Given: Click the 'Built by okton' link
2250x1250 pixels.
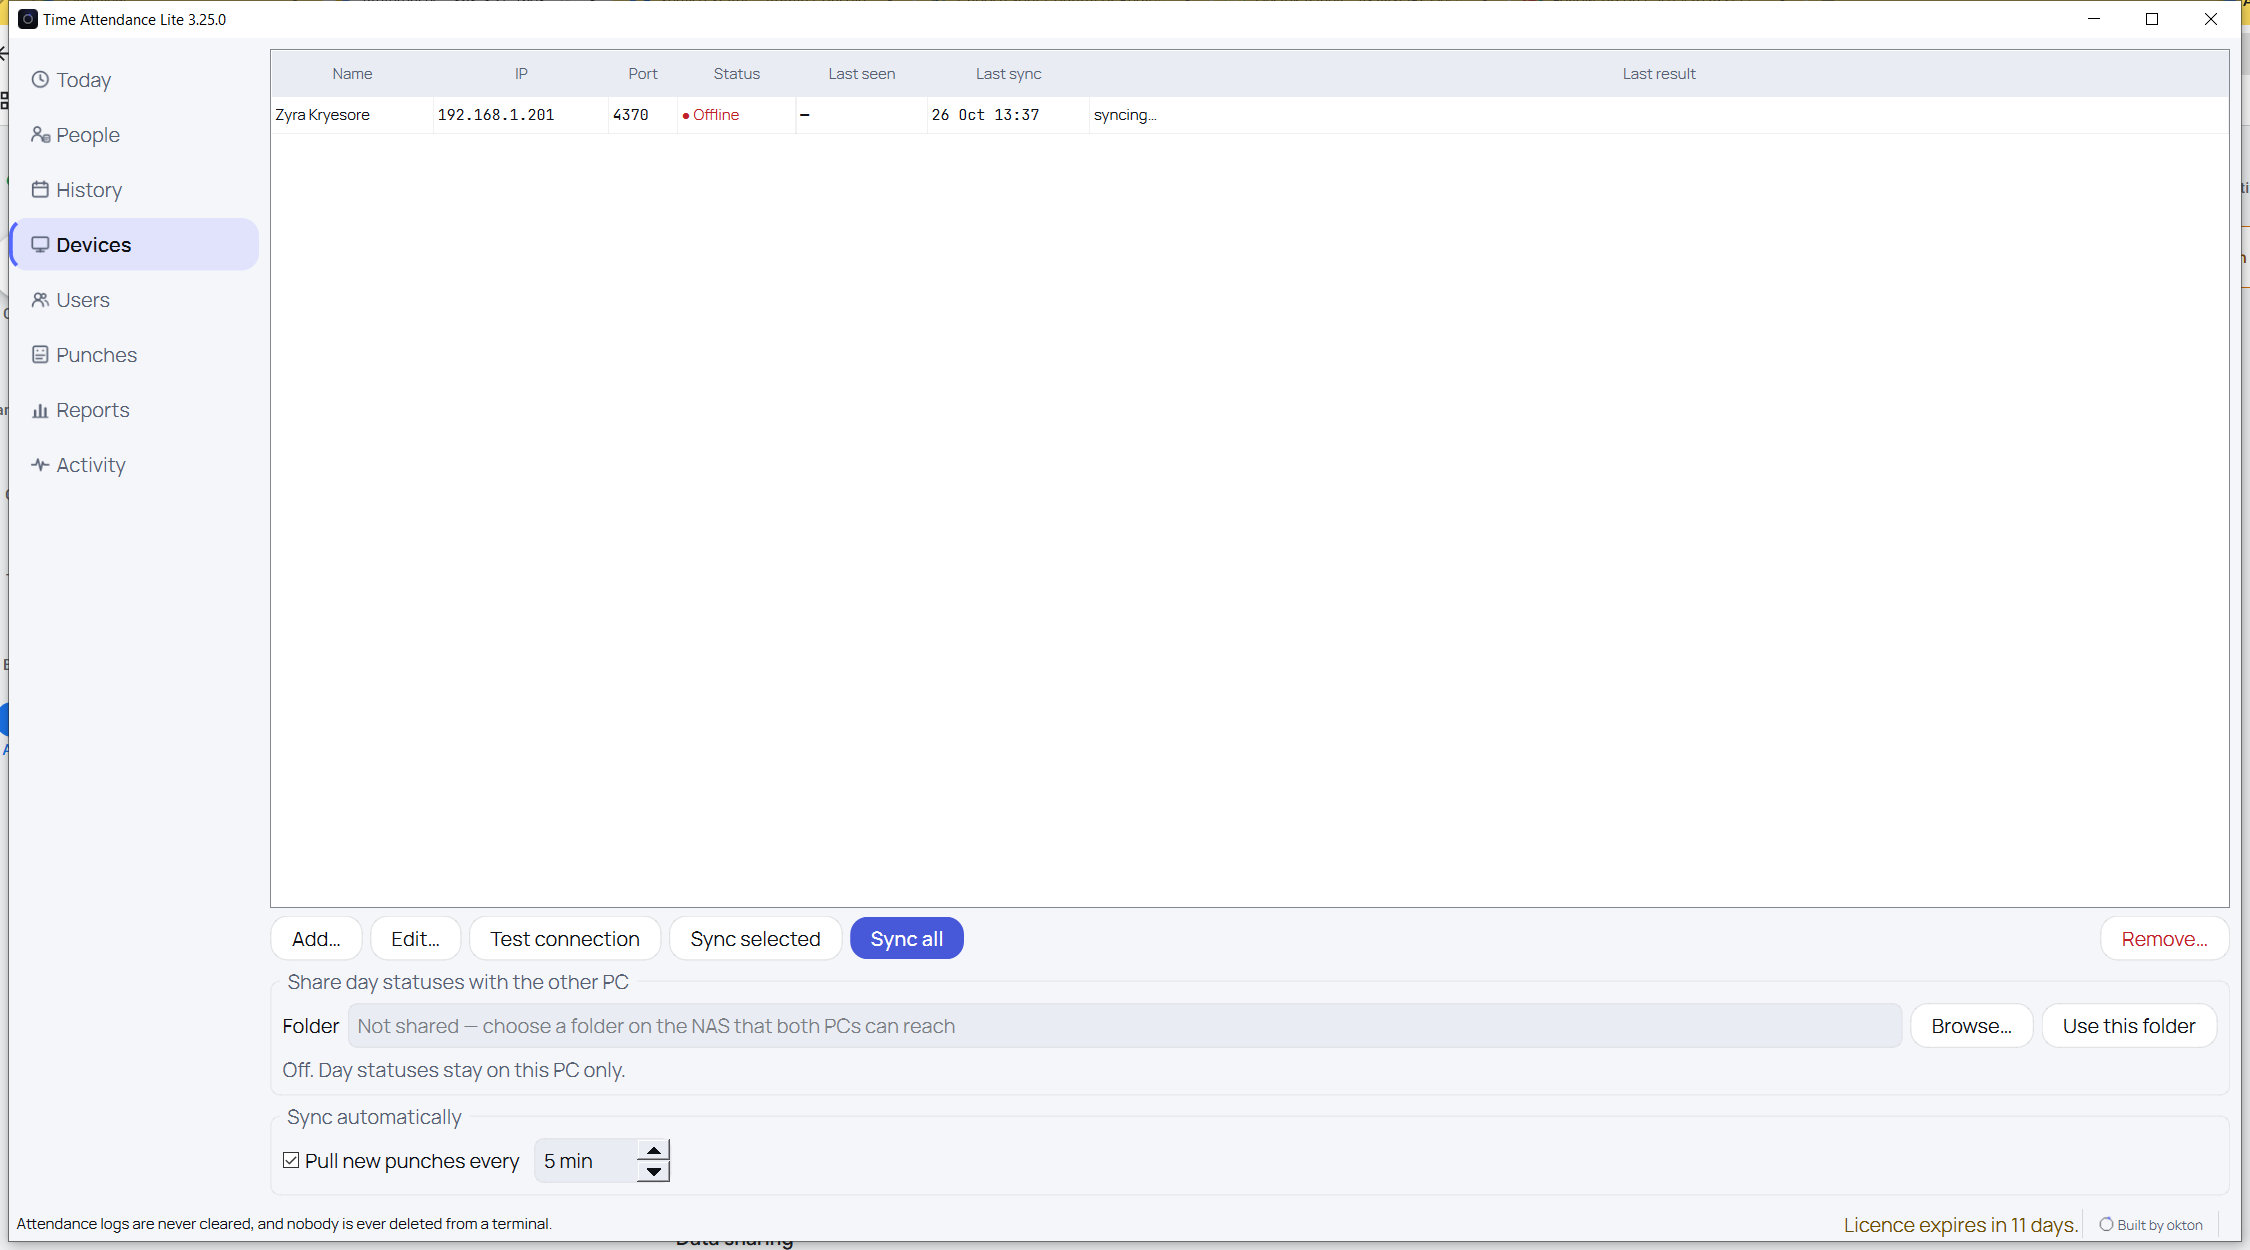Looking at the screenshot, I should tap(2160, 1225).
